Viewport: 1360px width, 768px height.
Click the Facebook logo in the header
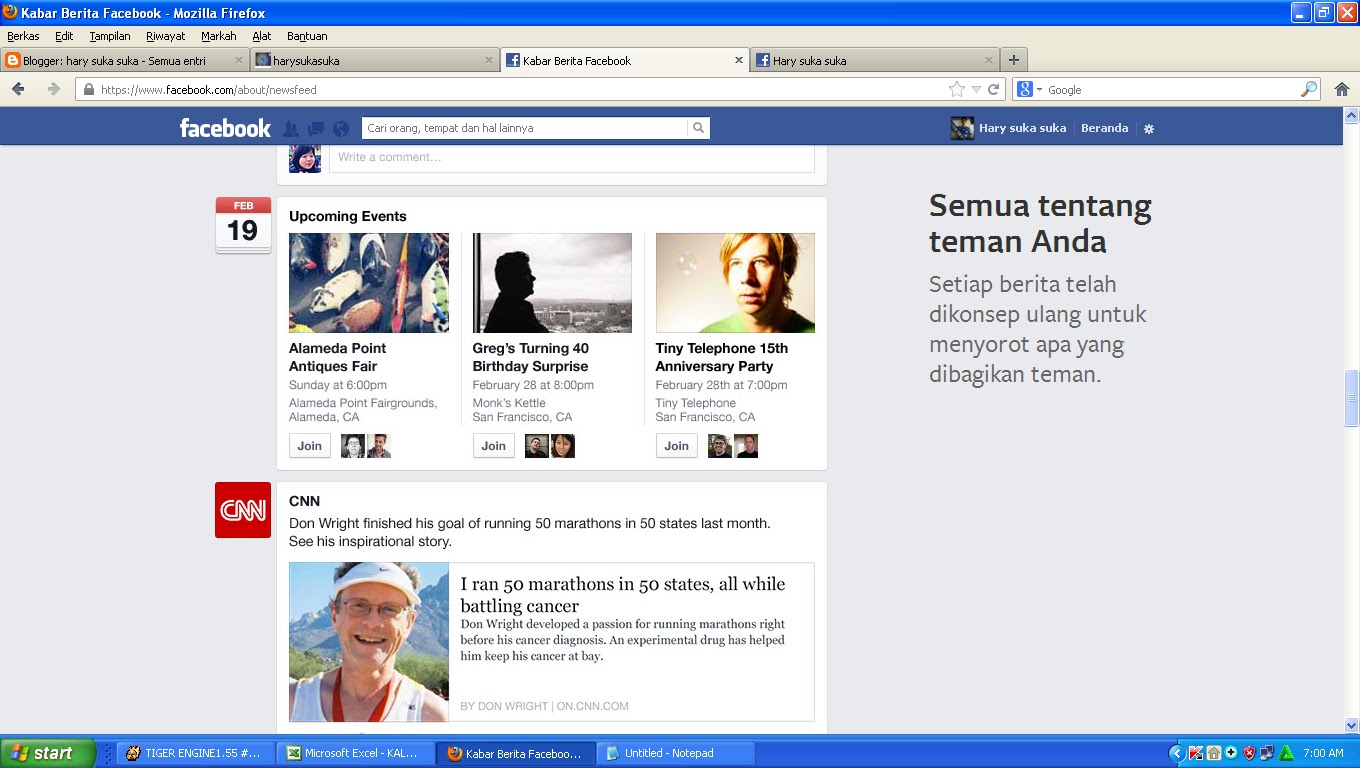coord(225,128)
